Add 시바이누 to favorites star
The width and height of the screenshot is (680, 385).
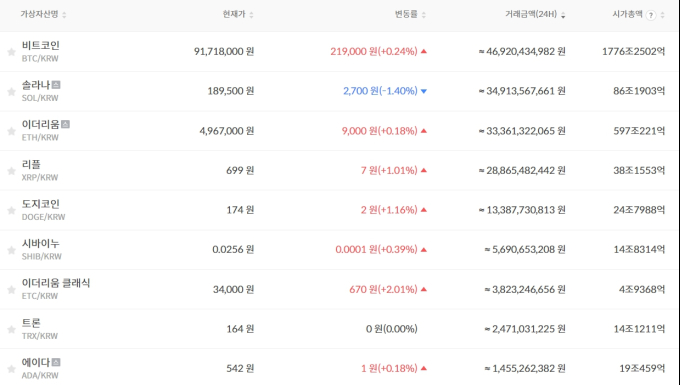point(11,250)
